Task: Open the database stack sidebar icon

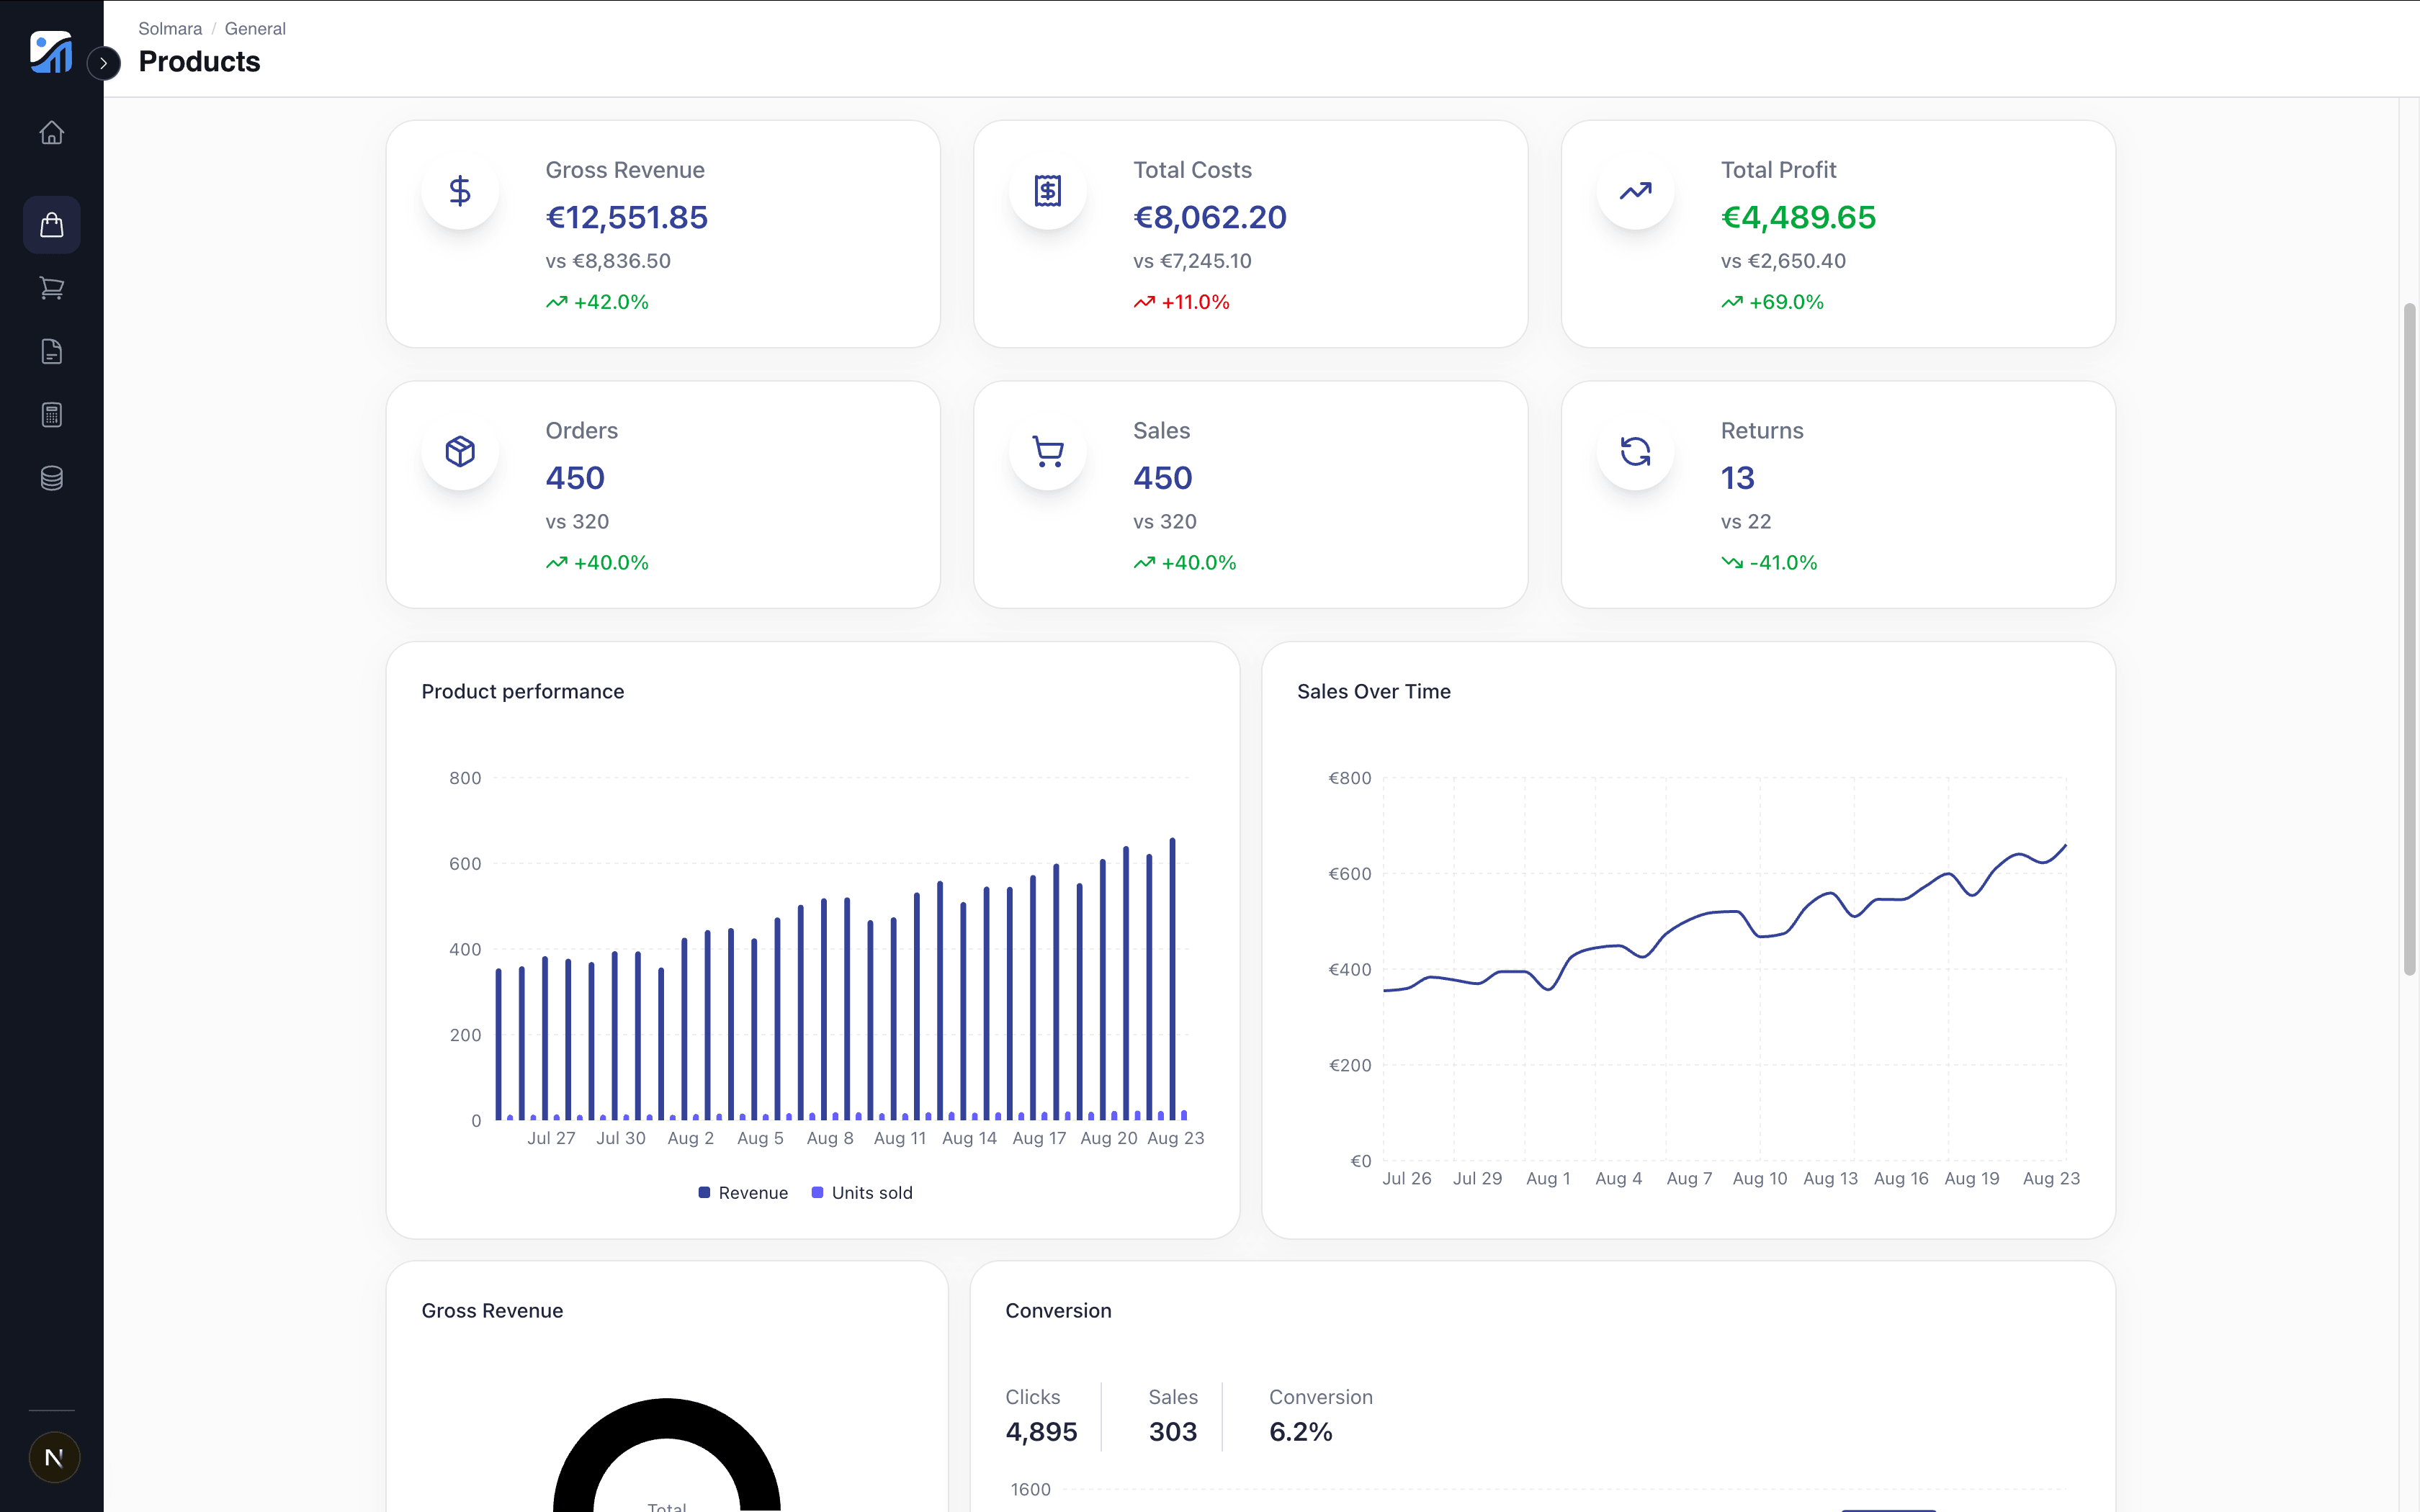Action: 52,478
